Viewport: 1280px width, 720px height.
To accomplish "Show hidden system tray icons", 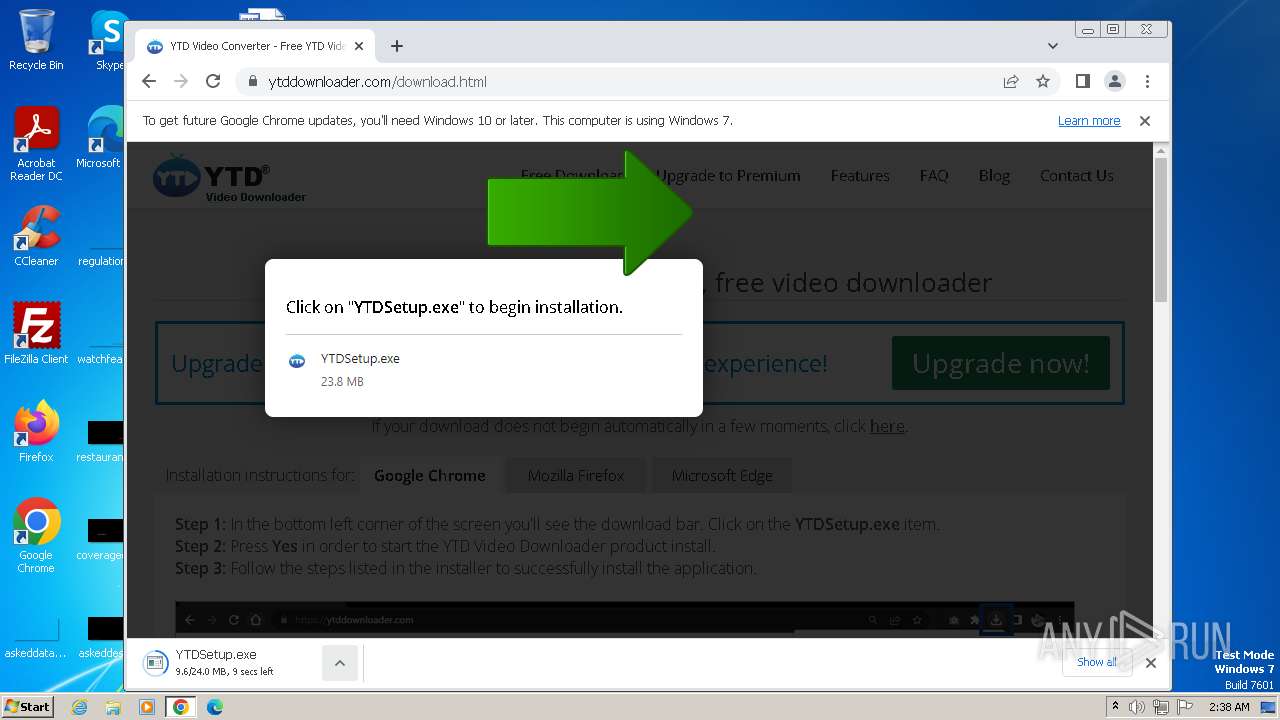I will pos(1115,707).
